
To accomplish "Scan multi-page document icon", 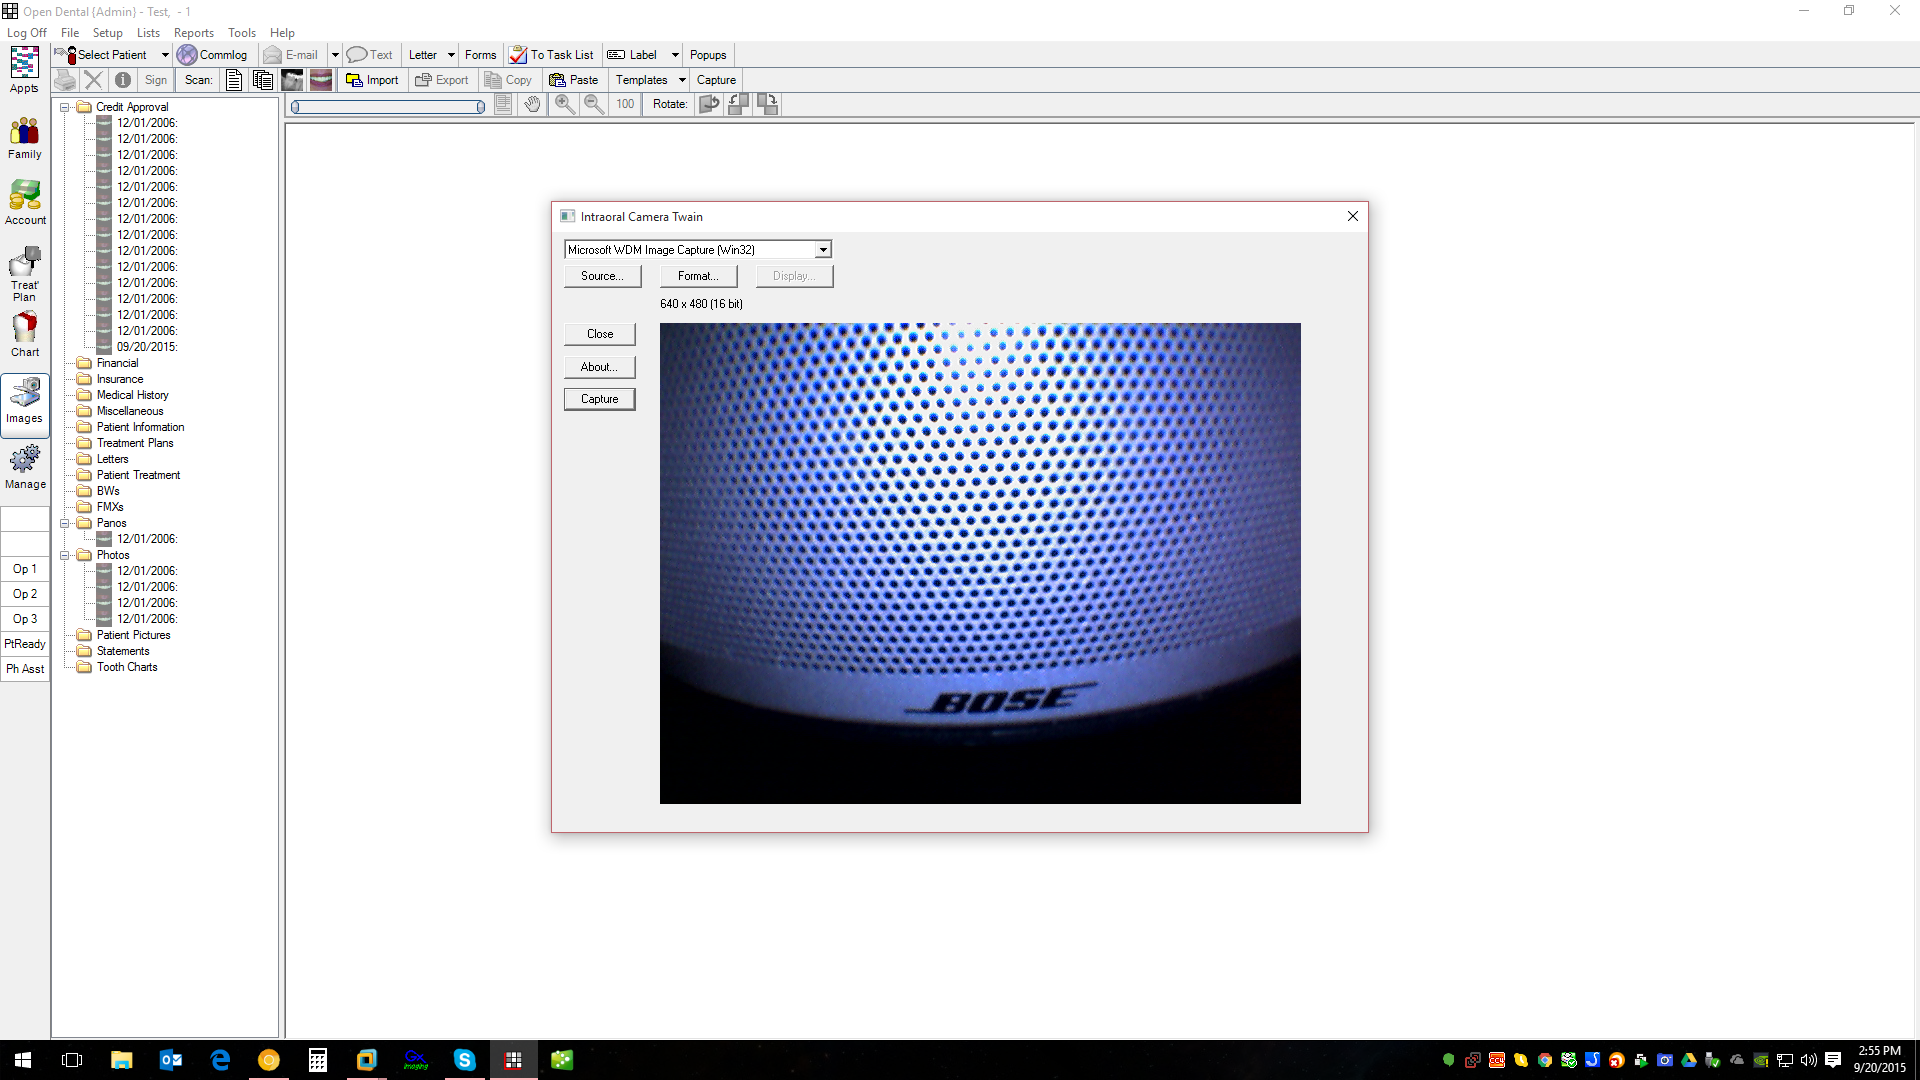I will (263, 80).
